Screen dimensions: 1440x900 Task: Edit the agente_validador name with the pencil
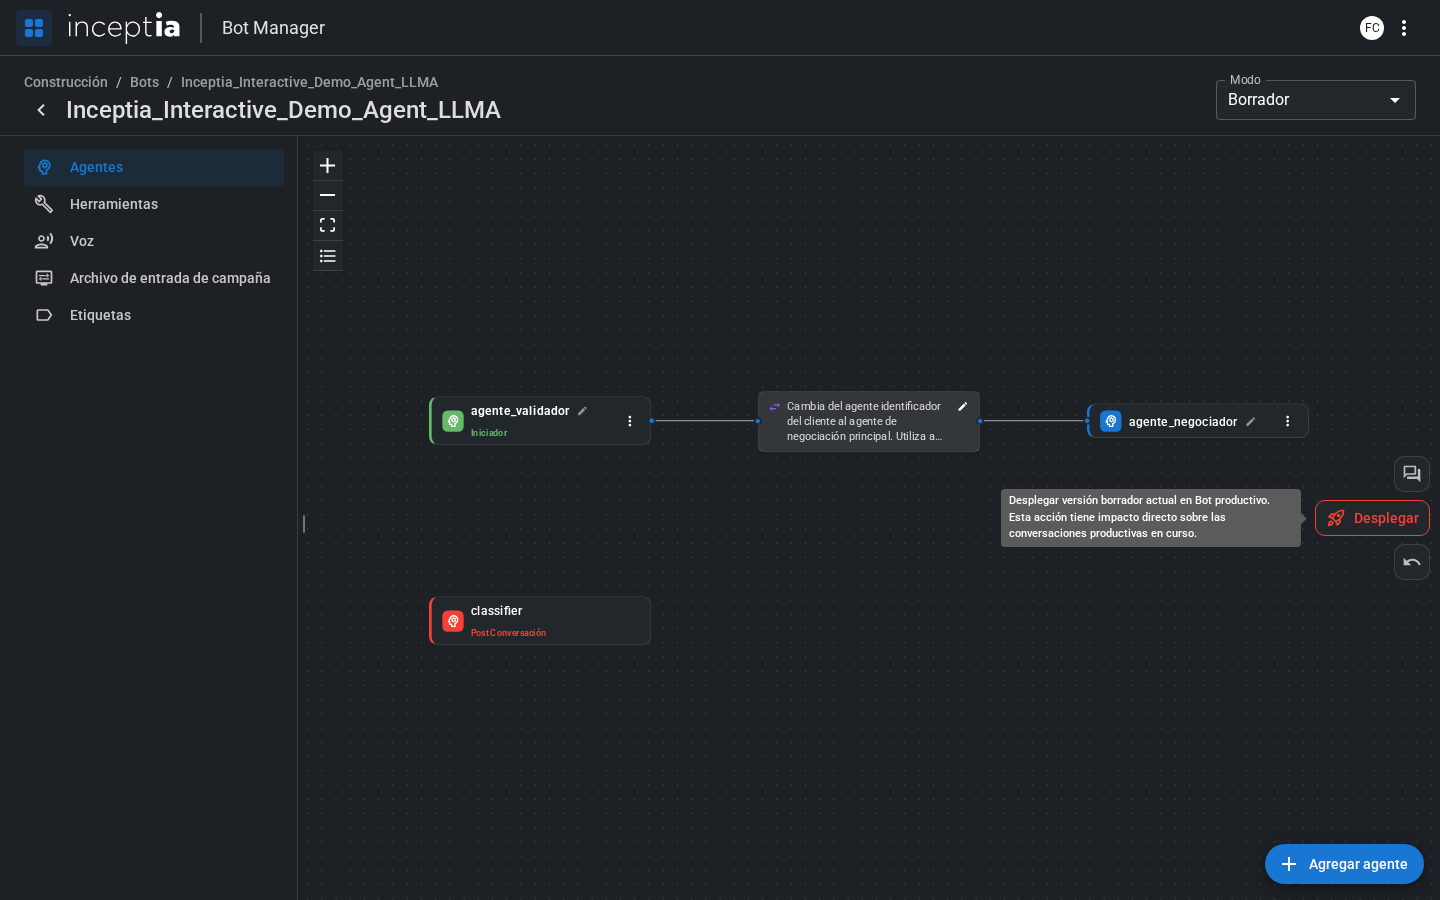582,411
